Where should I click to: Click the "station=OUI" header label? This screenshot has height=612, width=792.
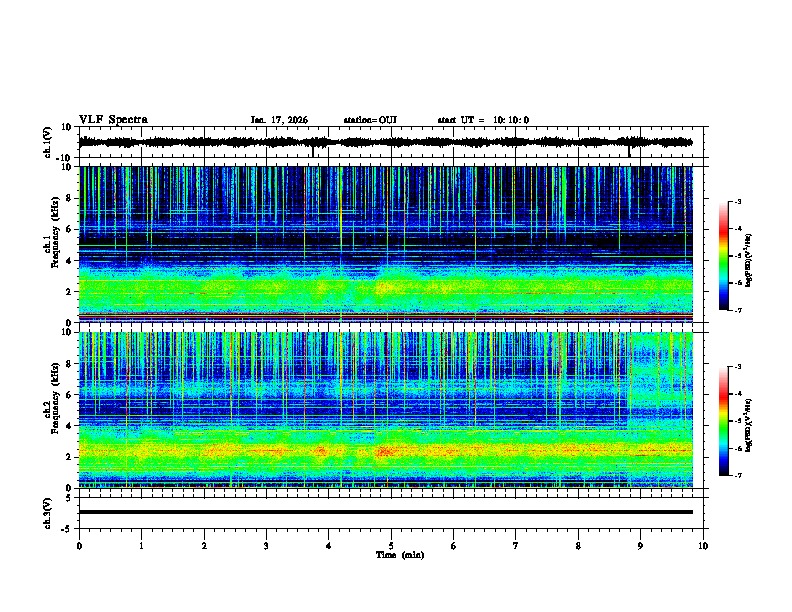[370, 120]
